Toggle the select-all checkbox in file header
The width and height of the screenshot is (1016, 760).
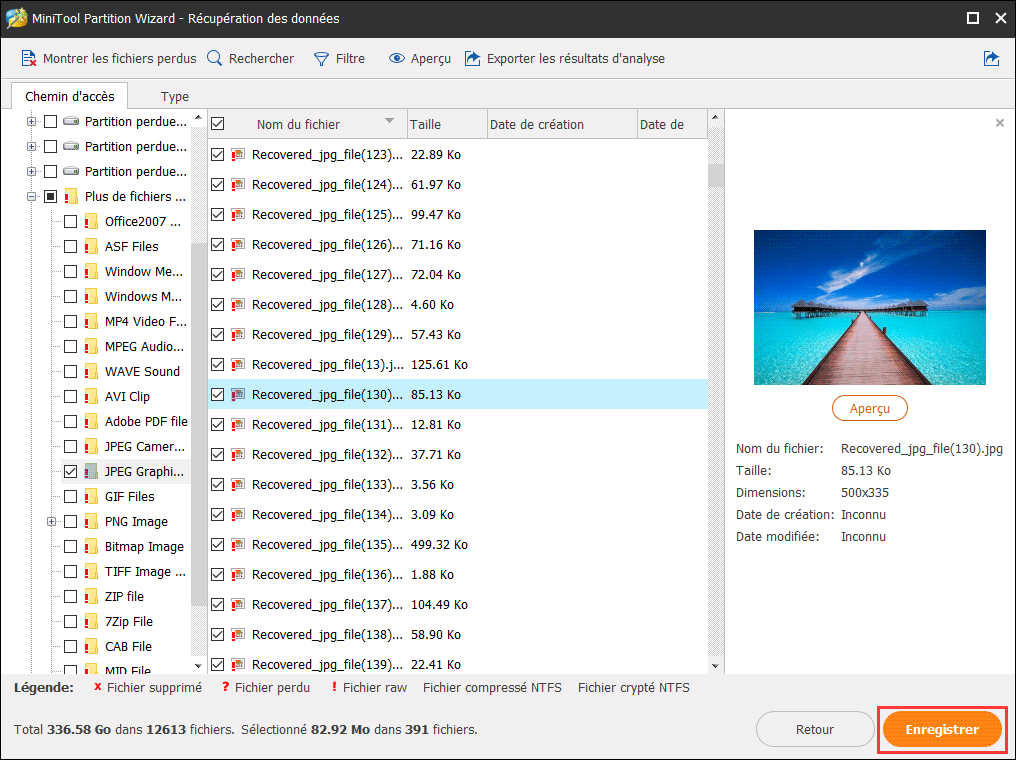coord(217,124)
